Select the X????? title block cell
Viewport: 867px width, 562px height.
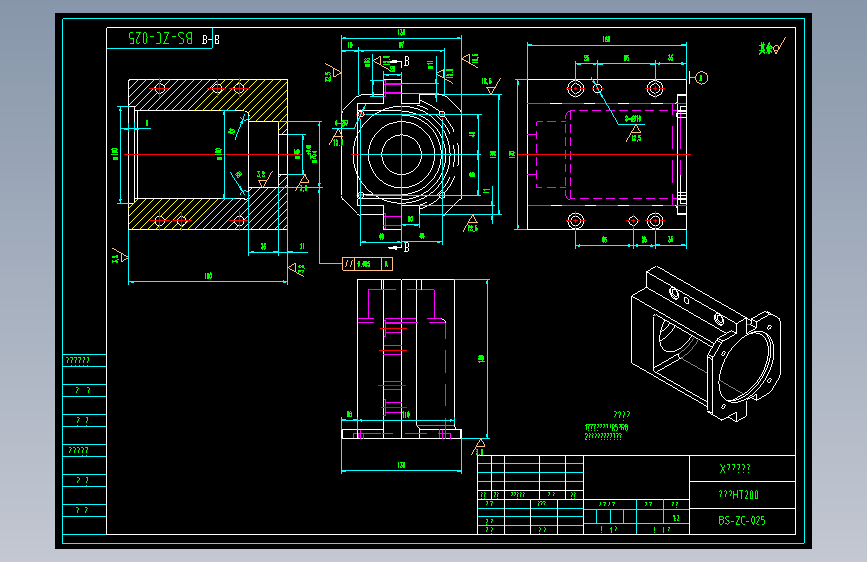[x=742, y=469]
